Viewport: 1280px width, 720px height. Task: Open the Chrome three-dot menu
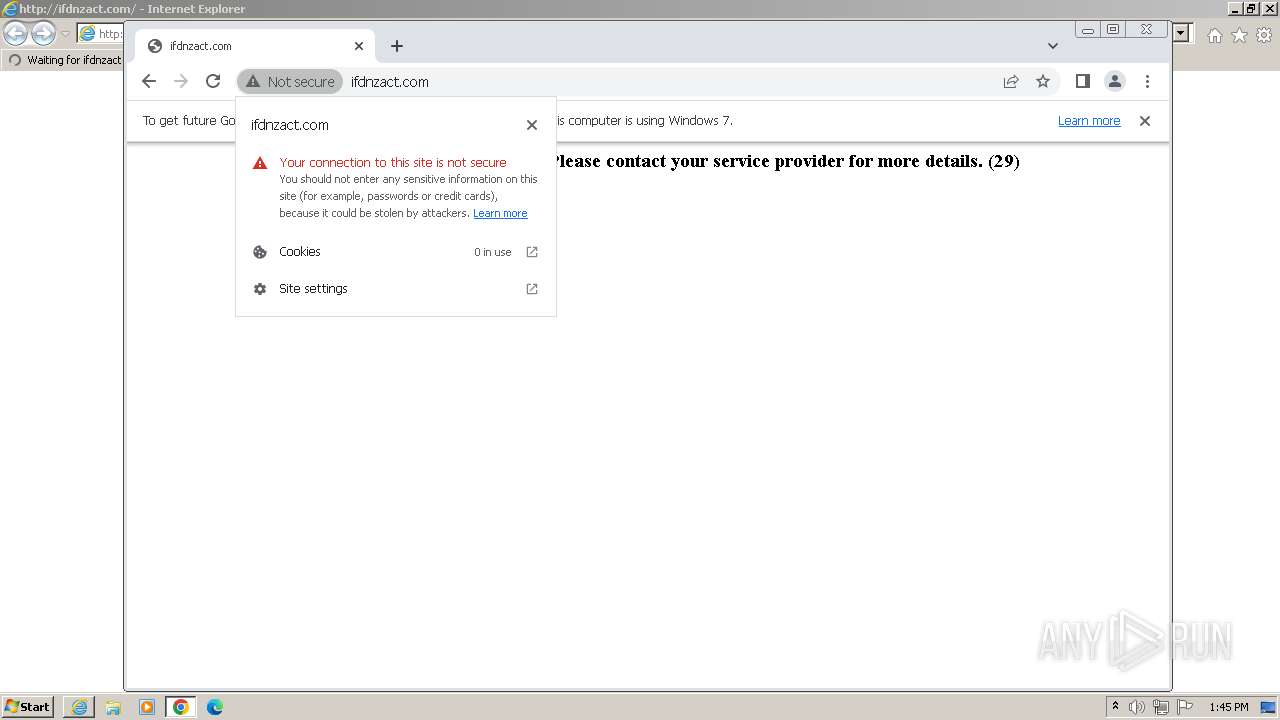[x=1147, y=81]
